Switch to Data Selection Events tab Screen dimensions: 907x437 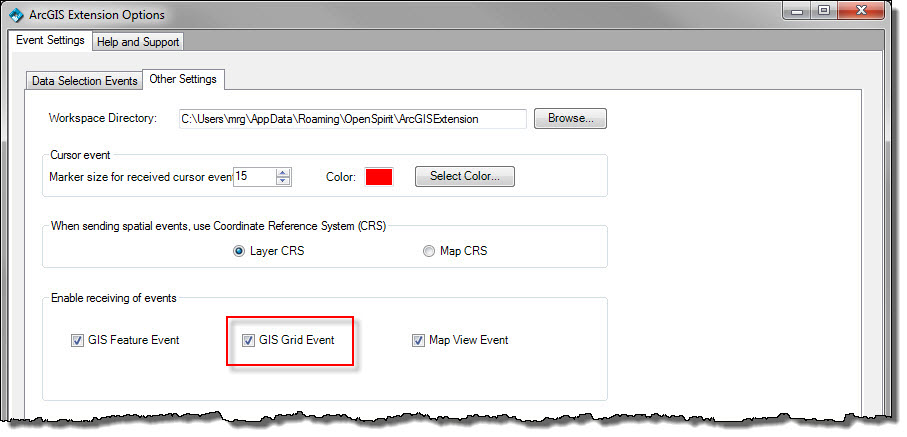pos(84,81)
